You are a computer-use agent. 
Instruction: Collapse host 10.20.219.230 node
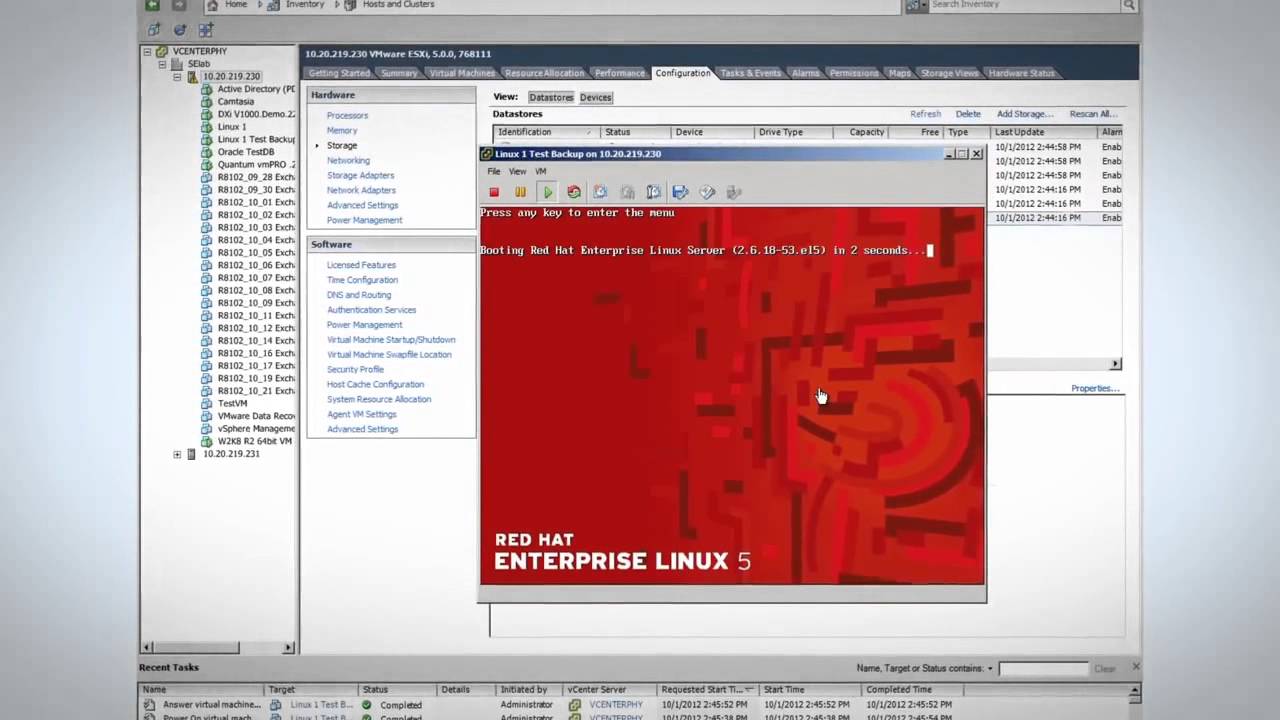pos(177,76)
